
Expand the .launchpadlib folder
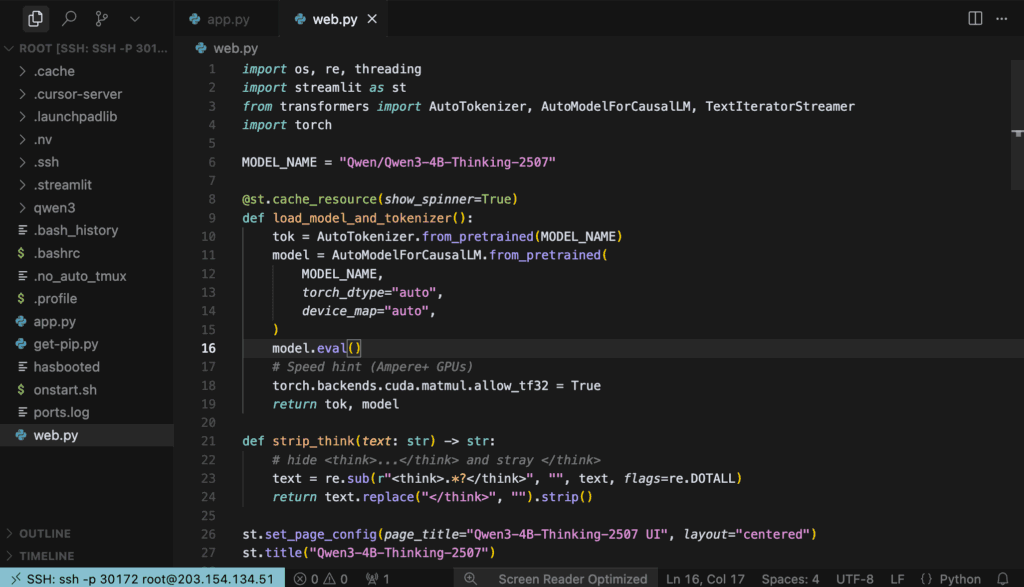tap(87, 117)
